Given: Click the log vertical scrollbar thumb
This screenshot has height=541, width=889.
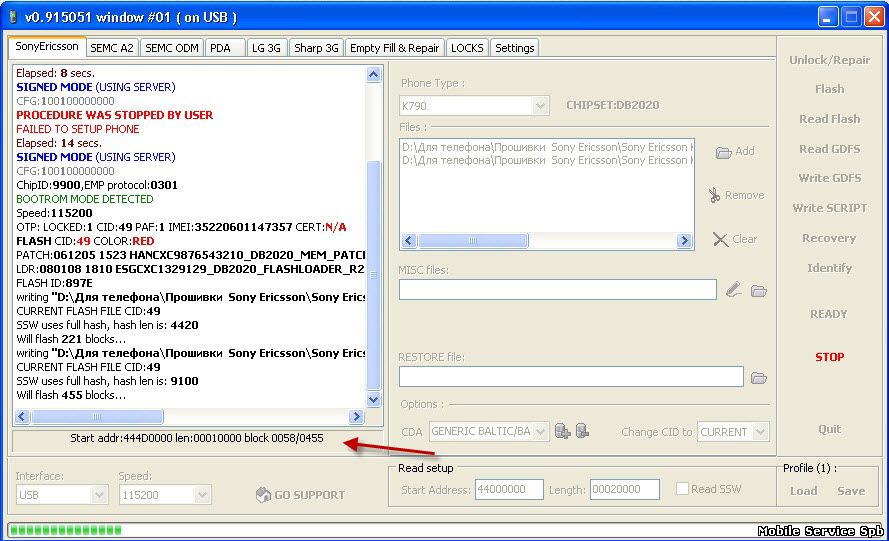Looking at the screenshot, I should click(374, 275).
